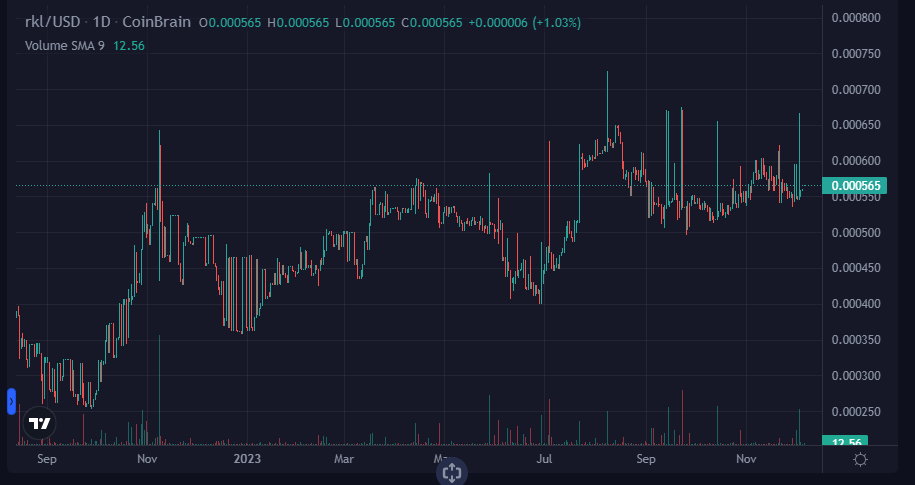Click the low price value L0.000565
Image resolution: width=915 pixels, height=485 pixels.
(x=365, y=23)
